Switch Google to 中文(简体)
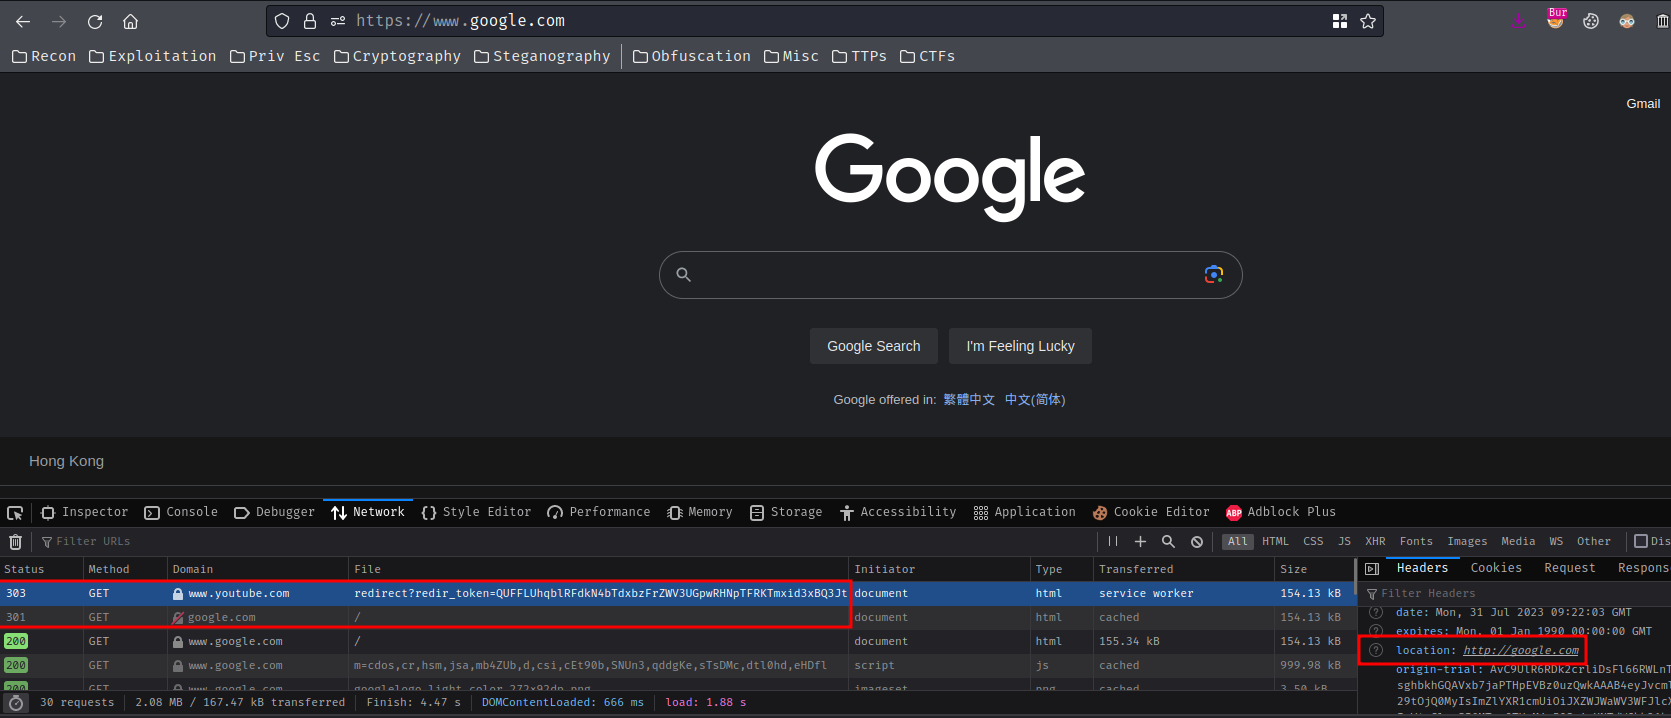Image resolution: width=1671 pixels, height=718 pixels. click(x=1035, y=400)
